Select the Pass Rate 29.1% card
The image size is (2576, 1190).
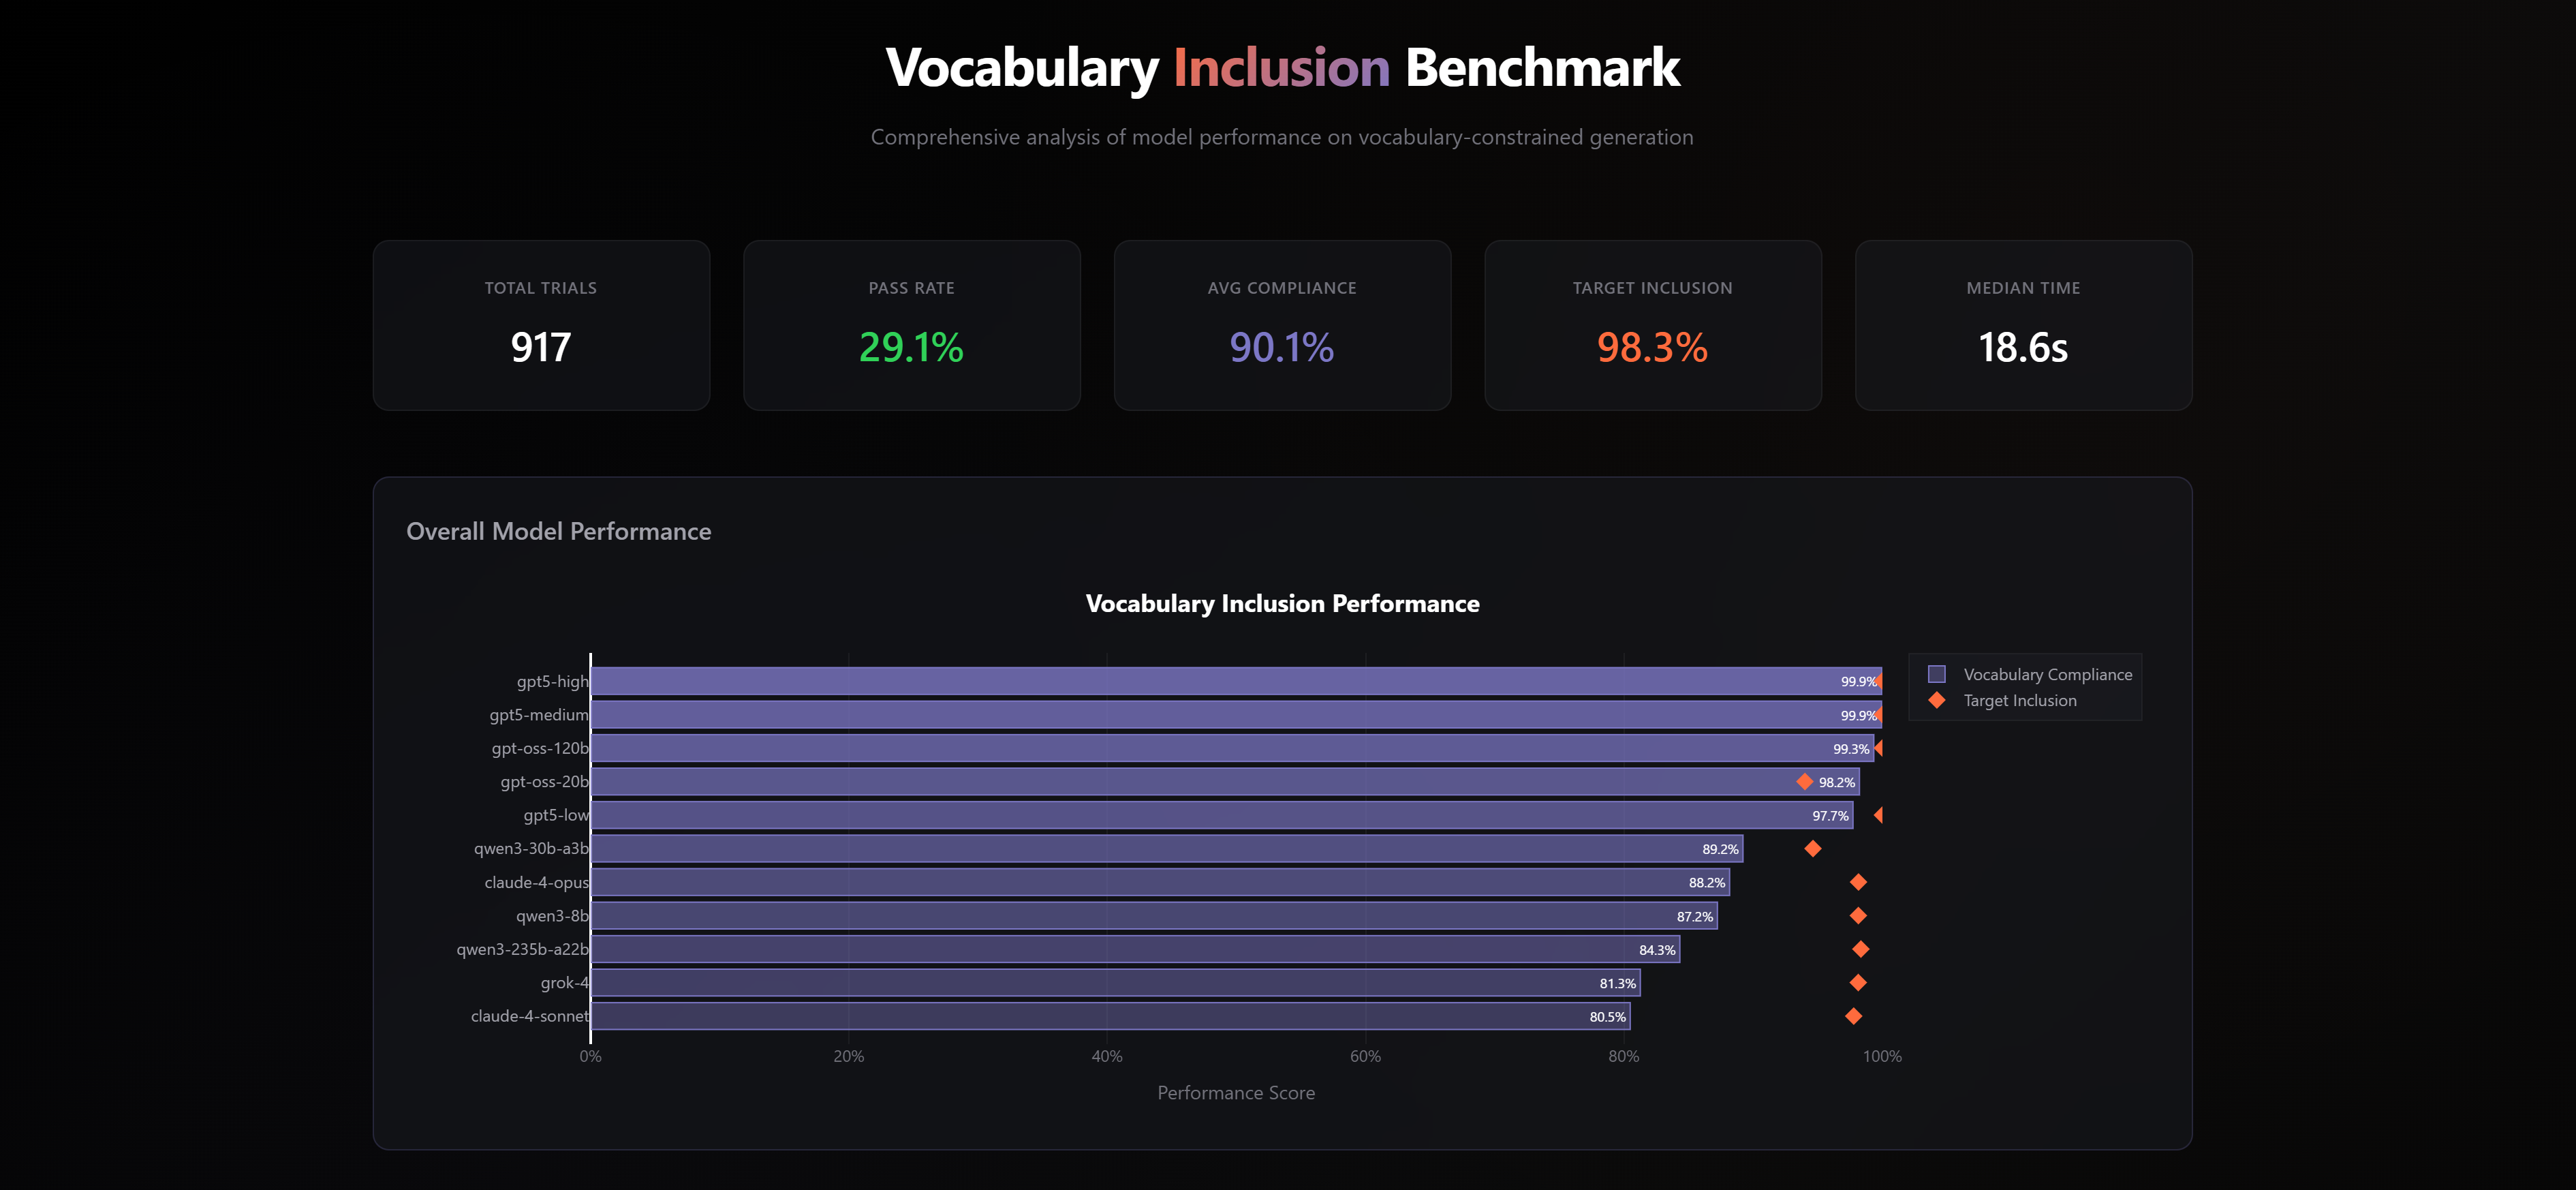912,325
